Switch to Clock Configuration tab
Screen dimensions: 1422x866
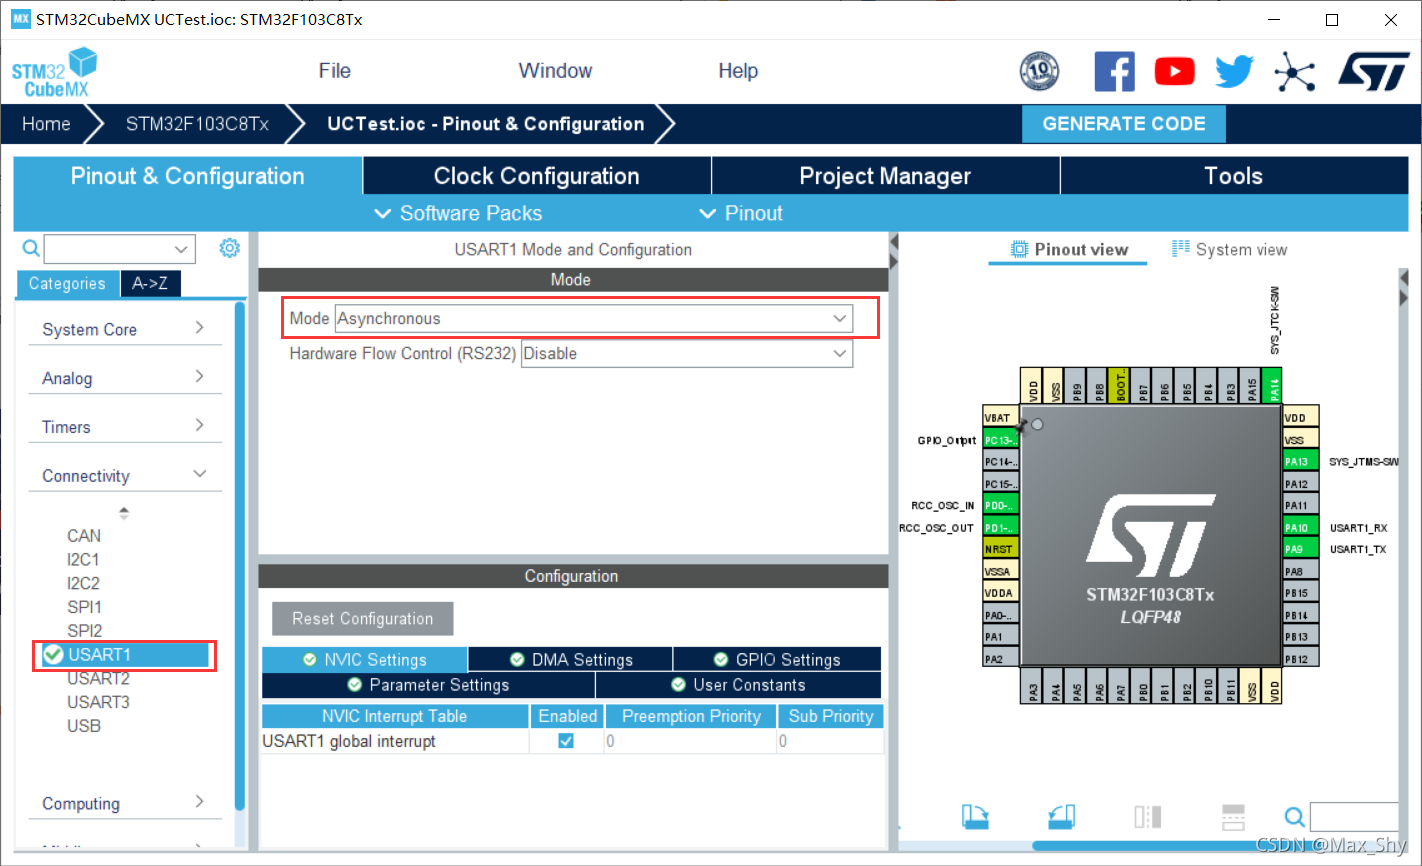[x=536, y=176]
